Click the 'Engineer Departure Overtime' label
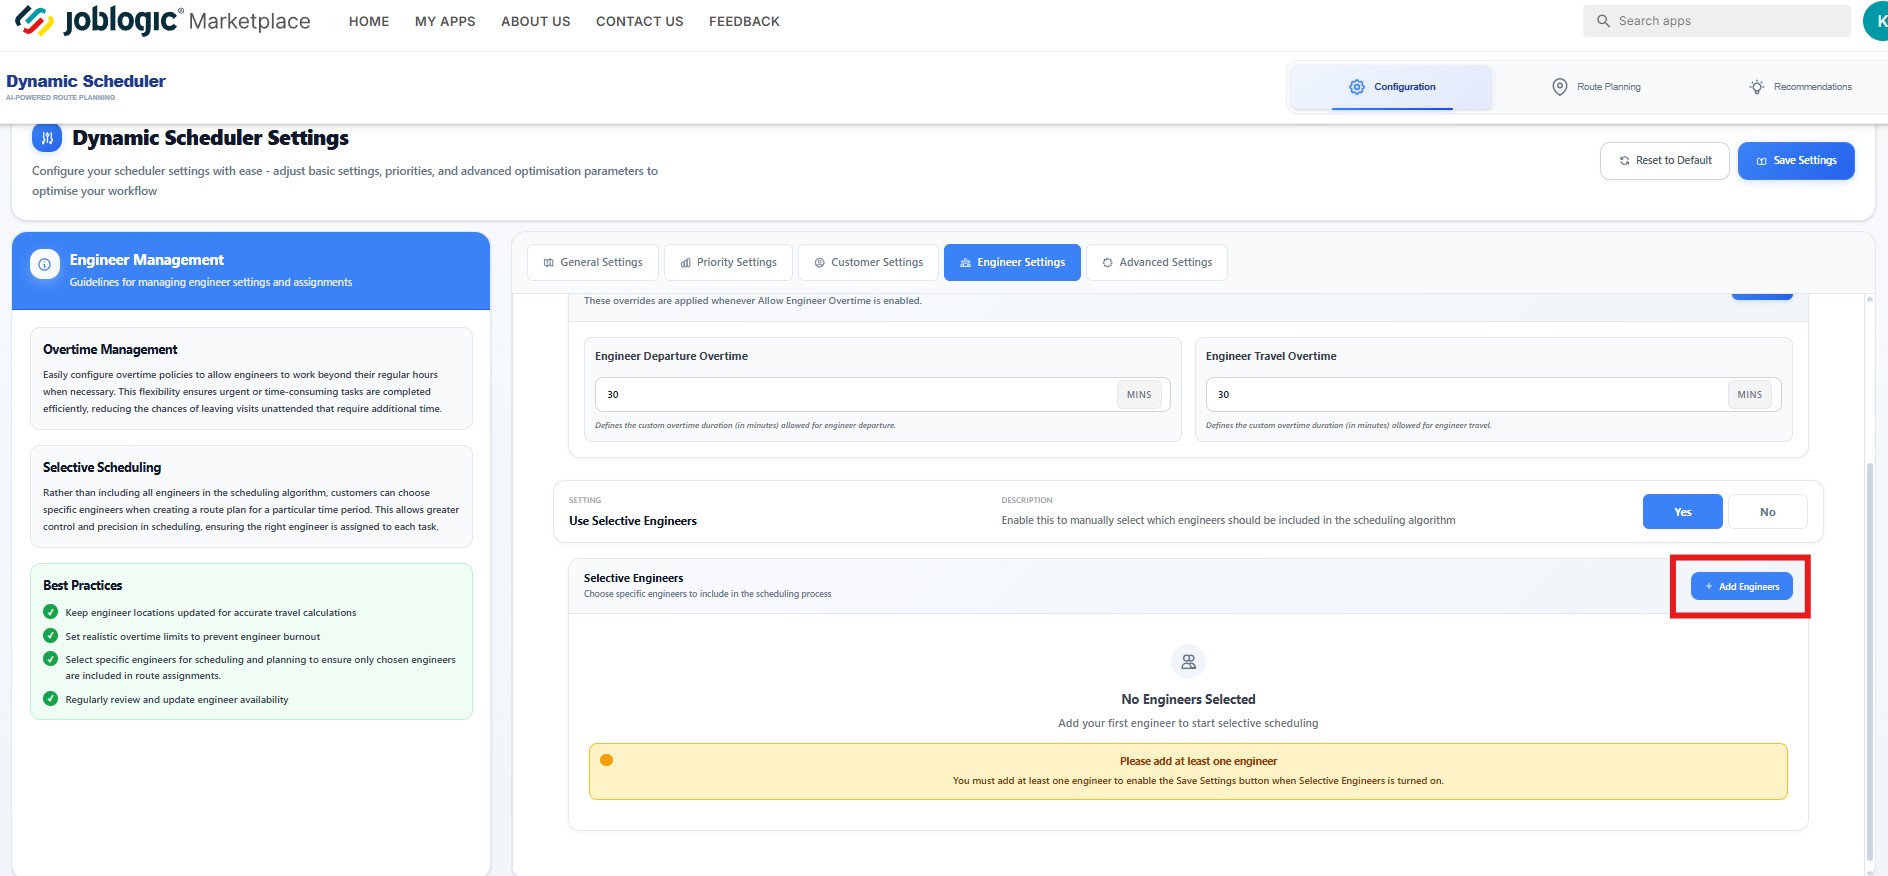The image size is (1888, 876). (x=671, y=356)
